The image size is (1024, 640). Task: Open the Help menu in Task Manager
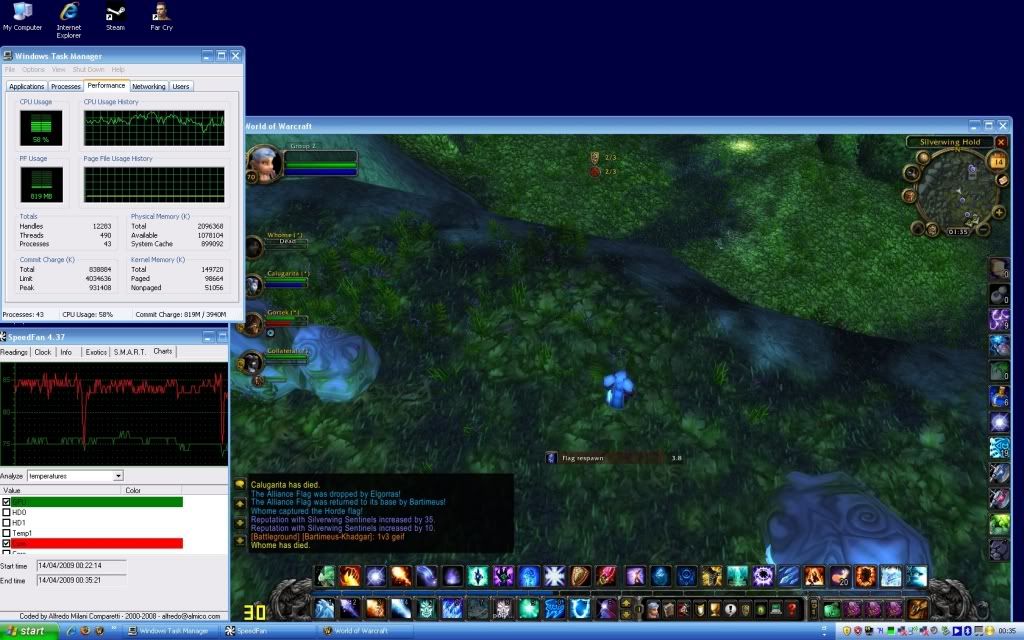point(118,69)
